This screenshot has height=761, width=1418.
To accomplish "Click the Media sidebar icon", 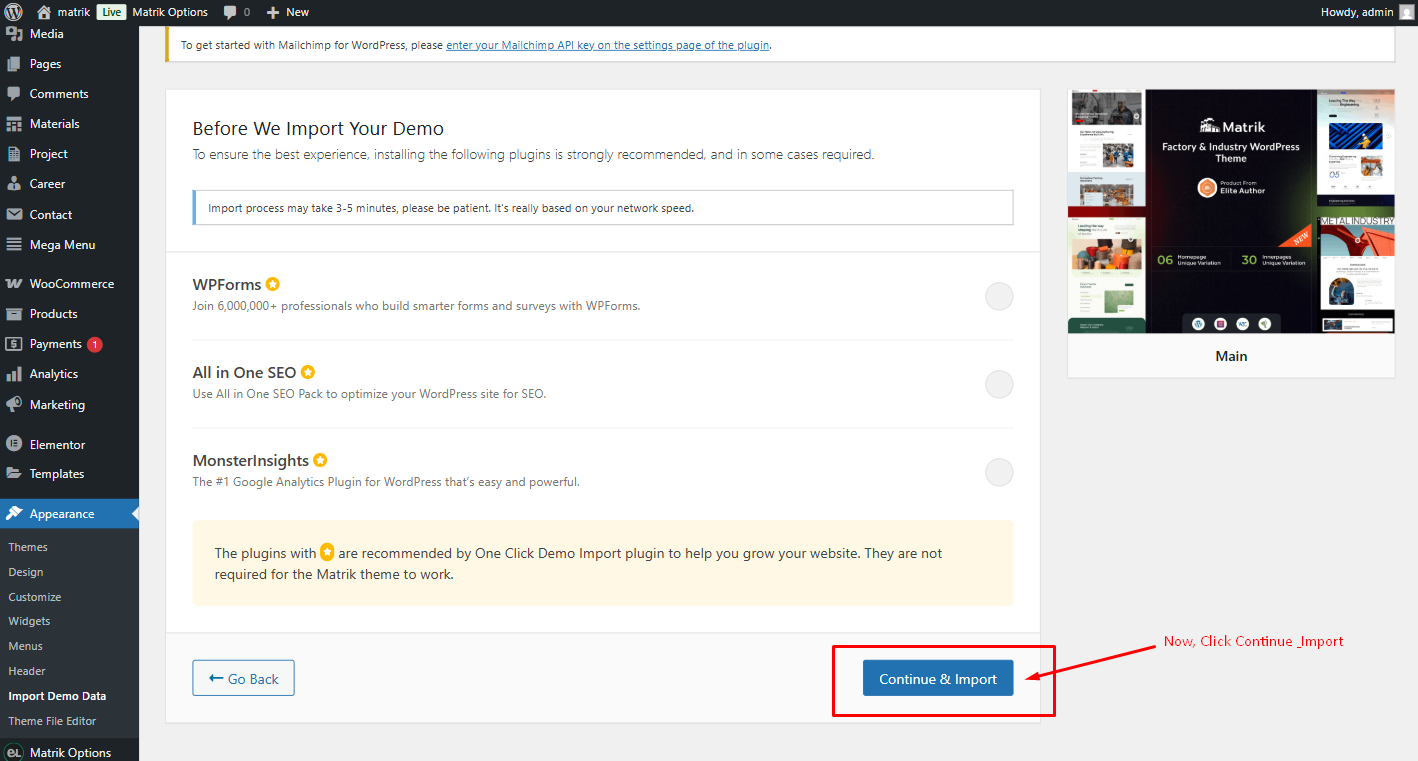I will point(14,33).
